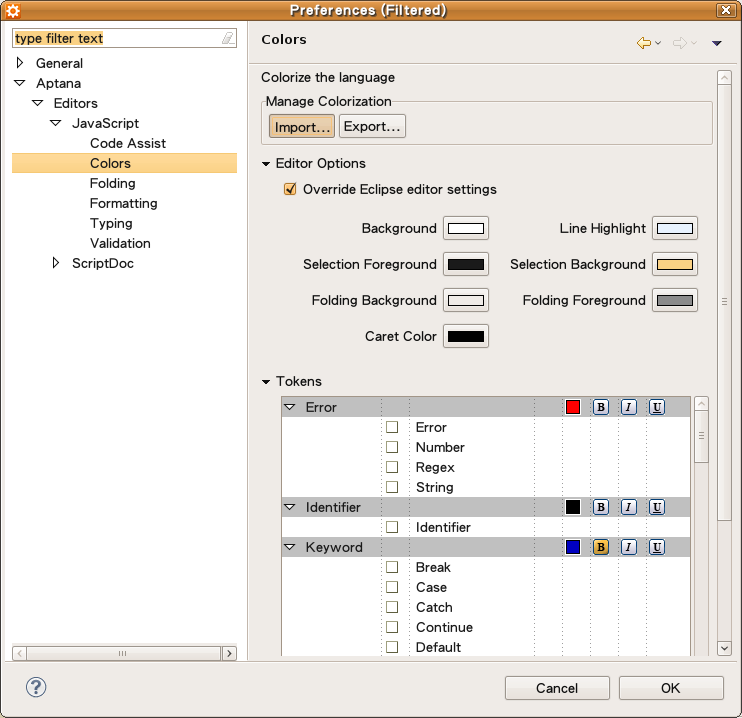The image size is (742, 718).
Task: Click Tokens list scrollbar up arrow
Action: pyautogui.click(x=701, y=404)
